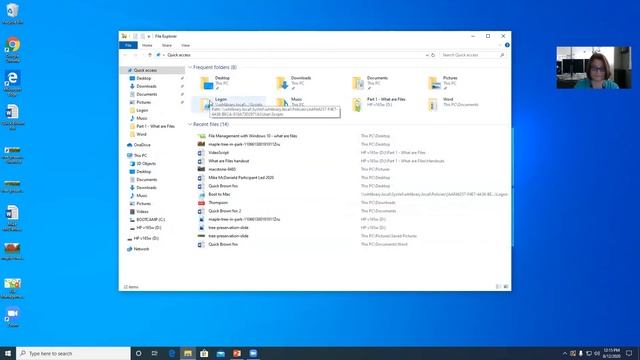Open address bar history dropdown
640x360 pixels.
click(x=427, y=55)
